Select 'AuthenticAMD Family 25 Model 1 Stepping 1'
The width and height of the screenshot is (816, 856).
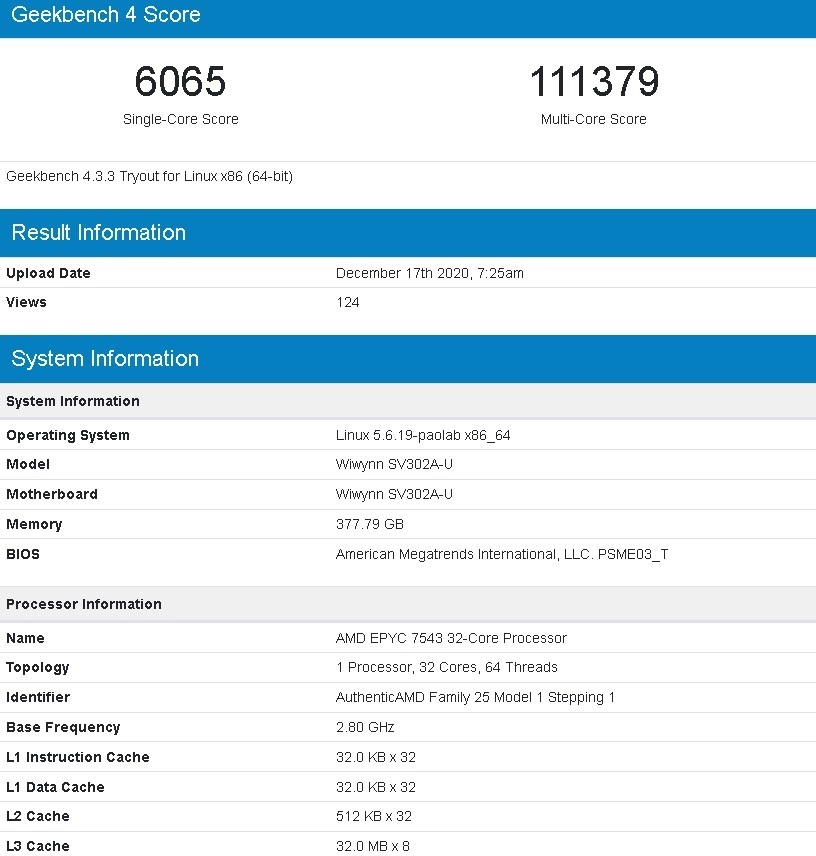[x=475, y=697]
